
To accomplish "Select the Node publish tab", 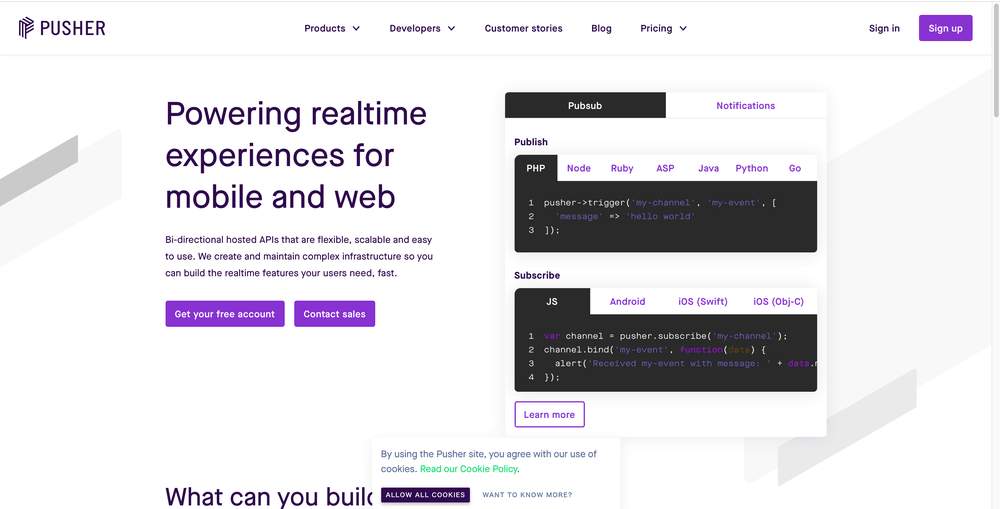I will (x=578, y=168).
